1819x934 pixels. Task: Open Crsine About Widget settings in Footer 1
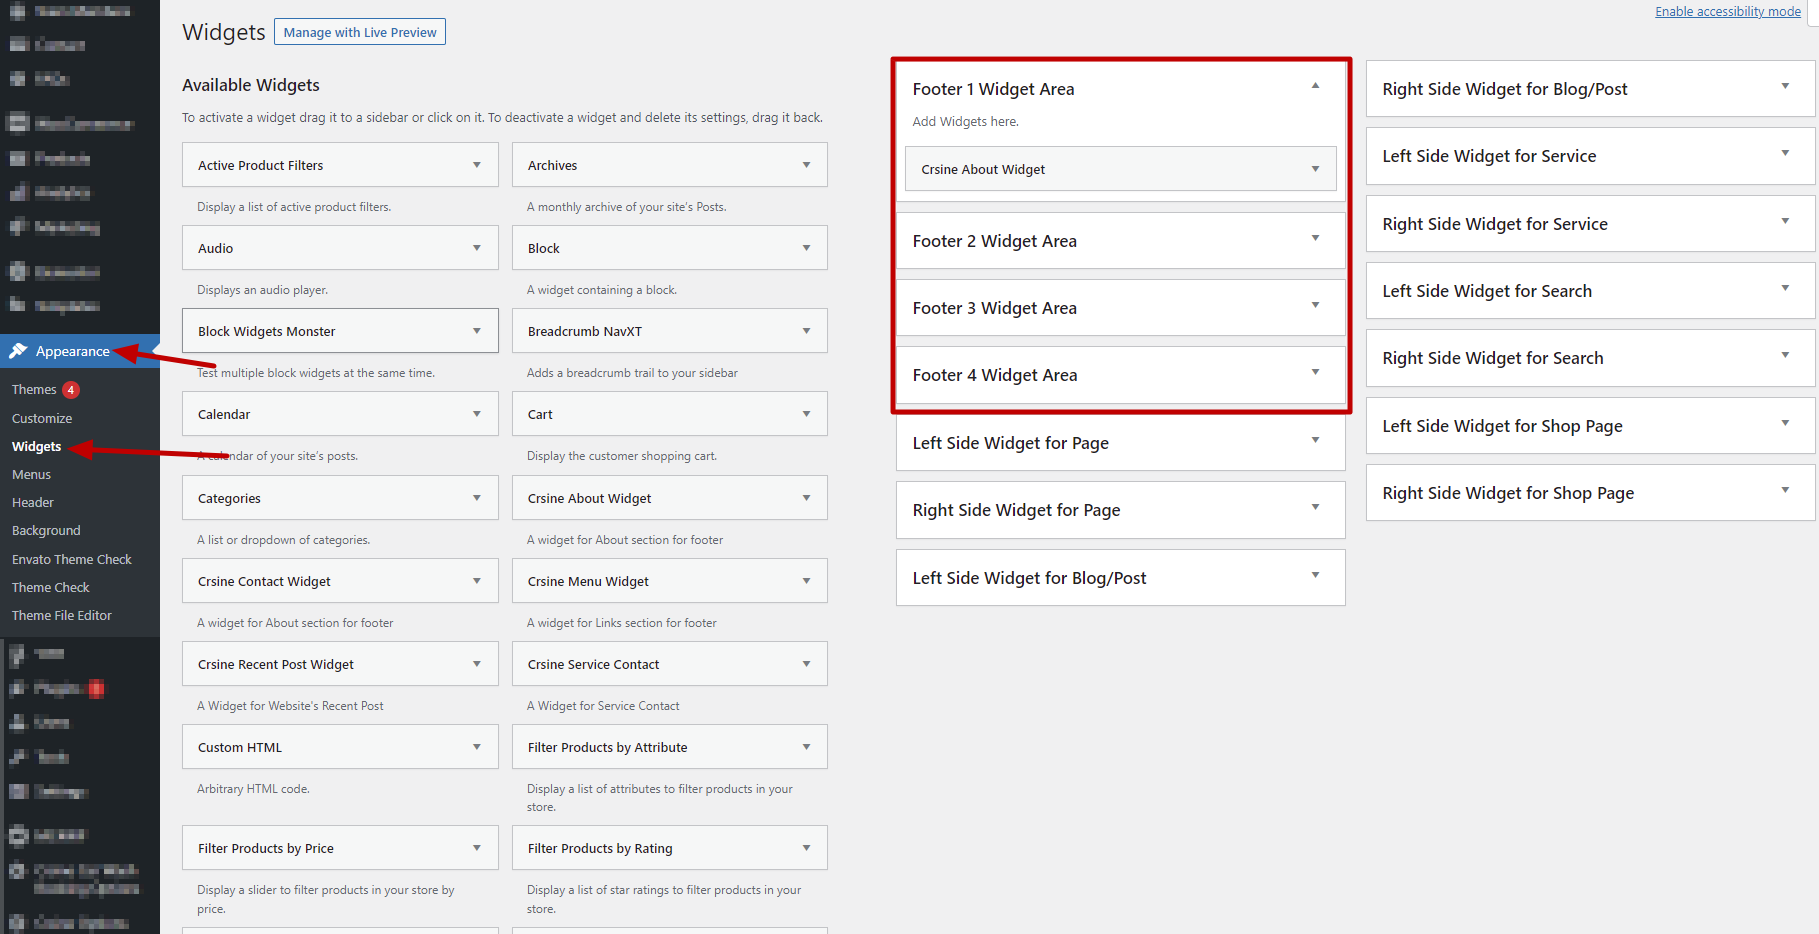[1315, 169]
